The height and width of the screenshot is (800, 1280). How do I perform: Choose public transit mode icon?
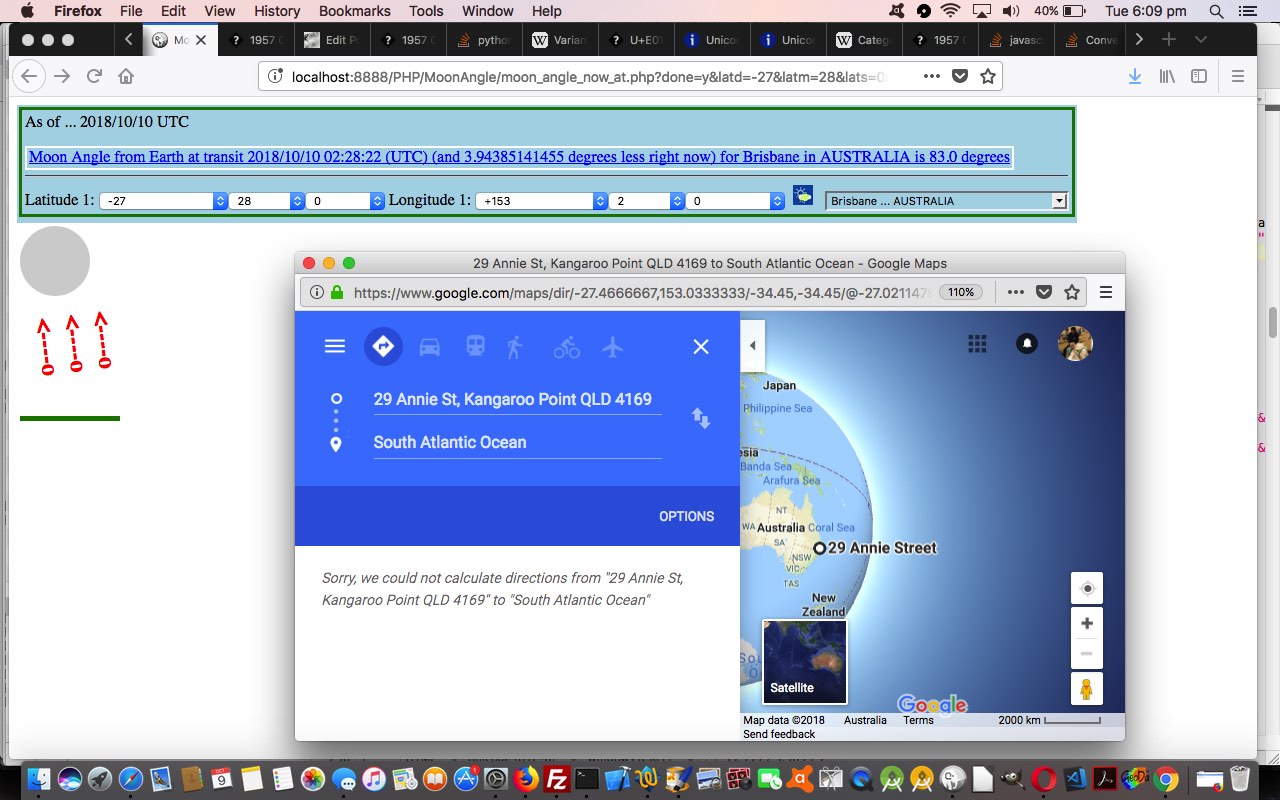(x=475, y=346)
